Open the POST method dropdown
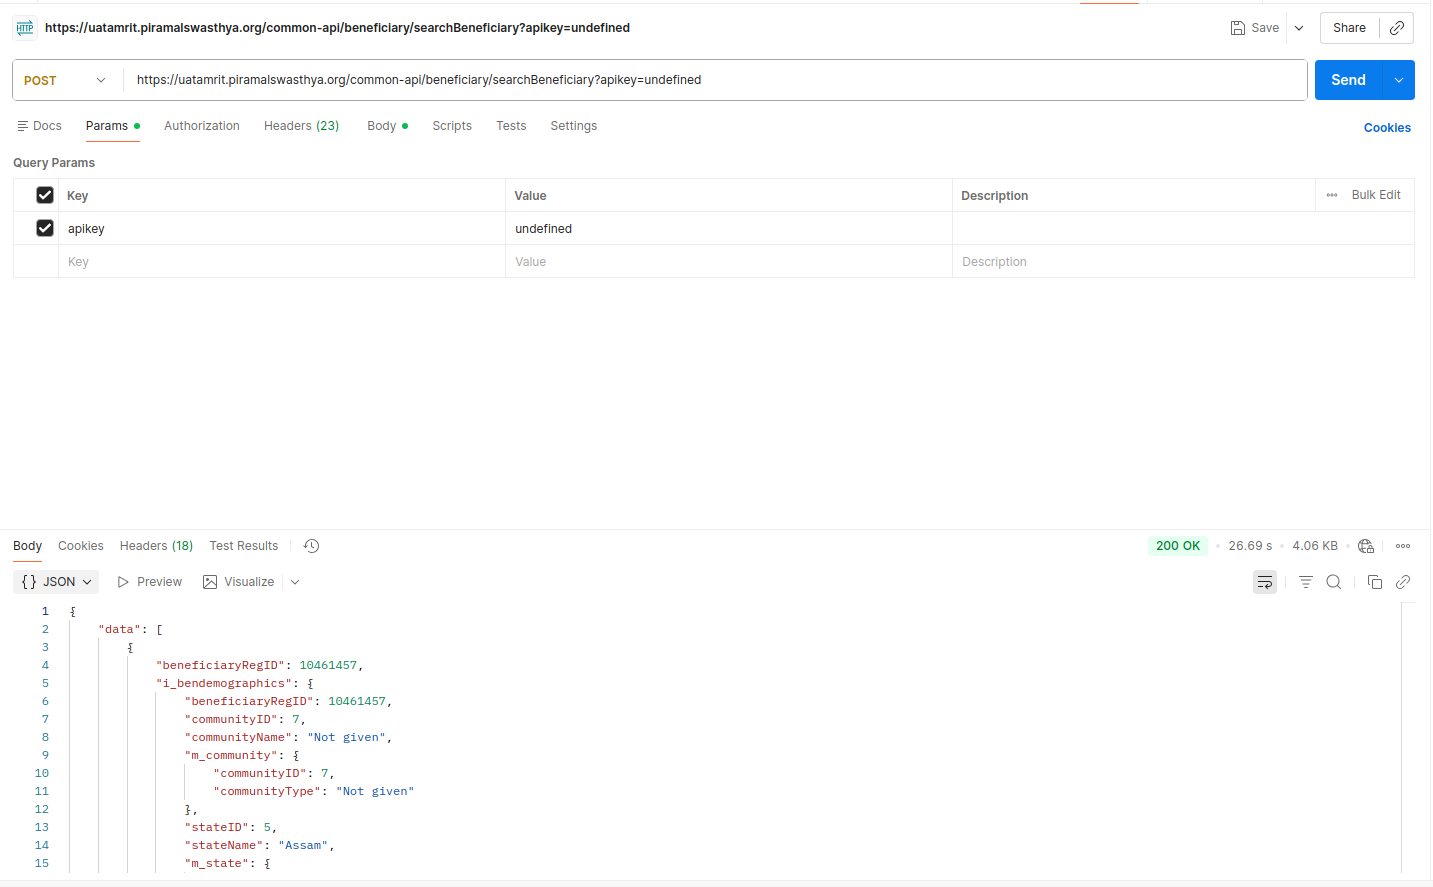 [65, 80]
